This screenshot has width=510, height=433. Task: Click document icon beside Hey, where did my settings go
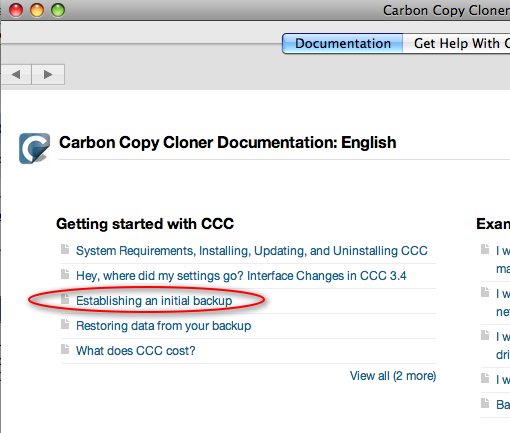(x=65, y=274)
